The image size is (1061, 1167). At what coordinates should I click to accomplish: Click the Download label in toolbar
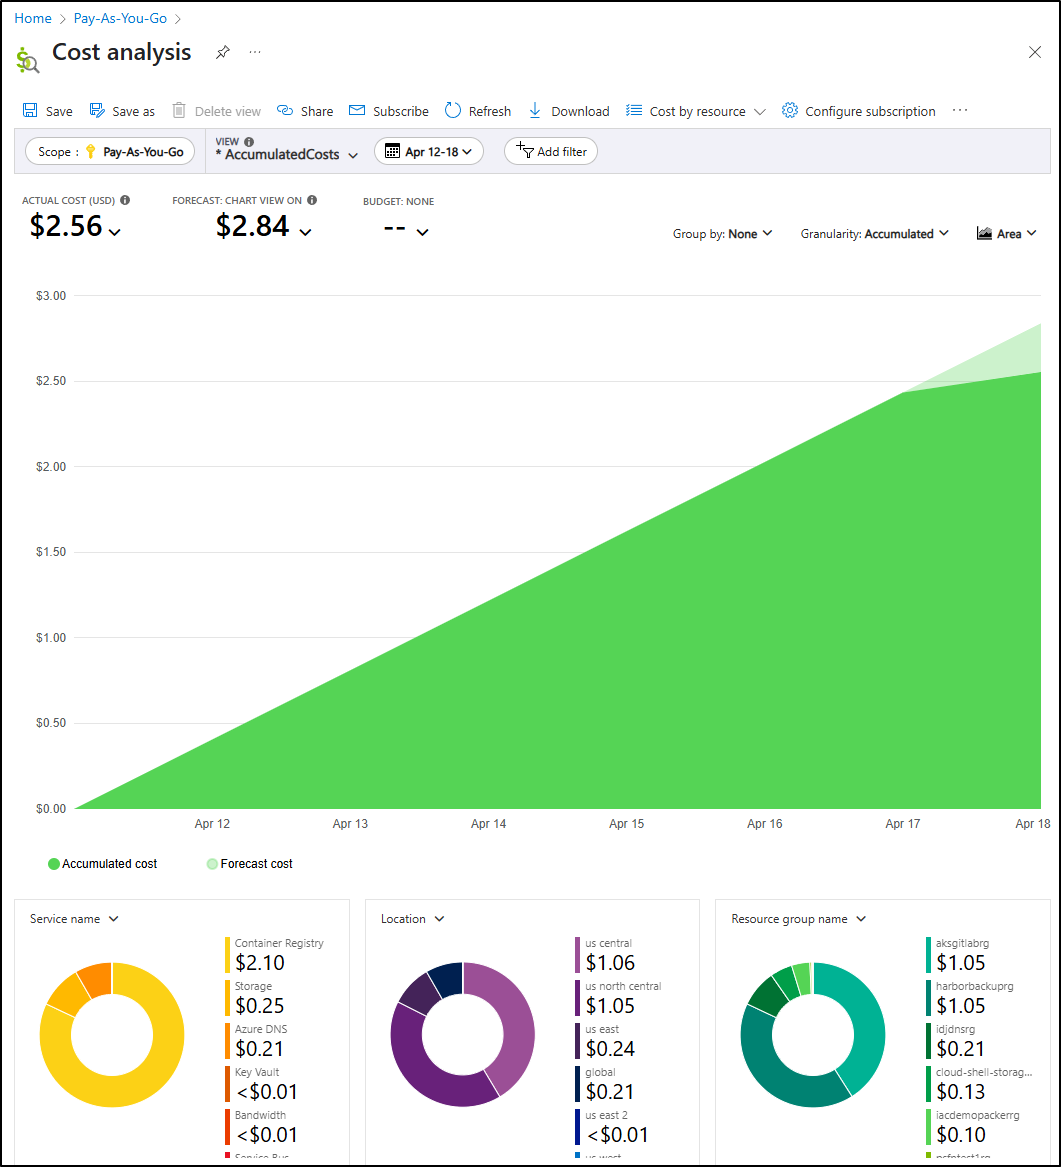pyautogui.click(x=580, y=112)
